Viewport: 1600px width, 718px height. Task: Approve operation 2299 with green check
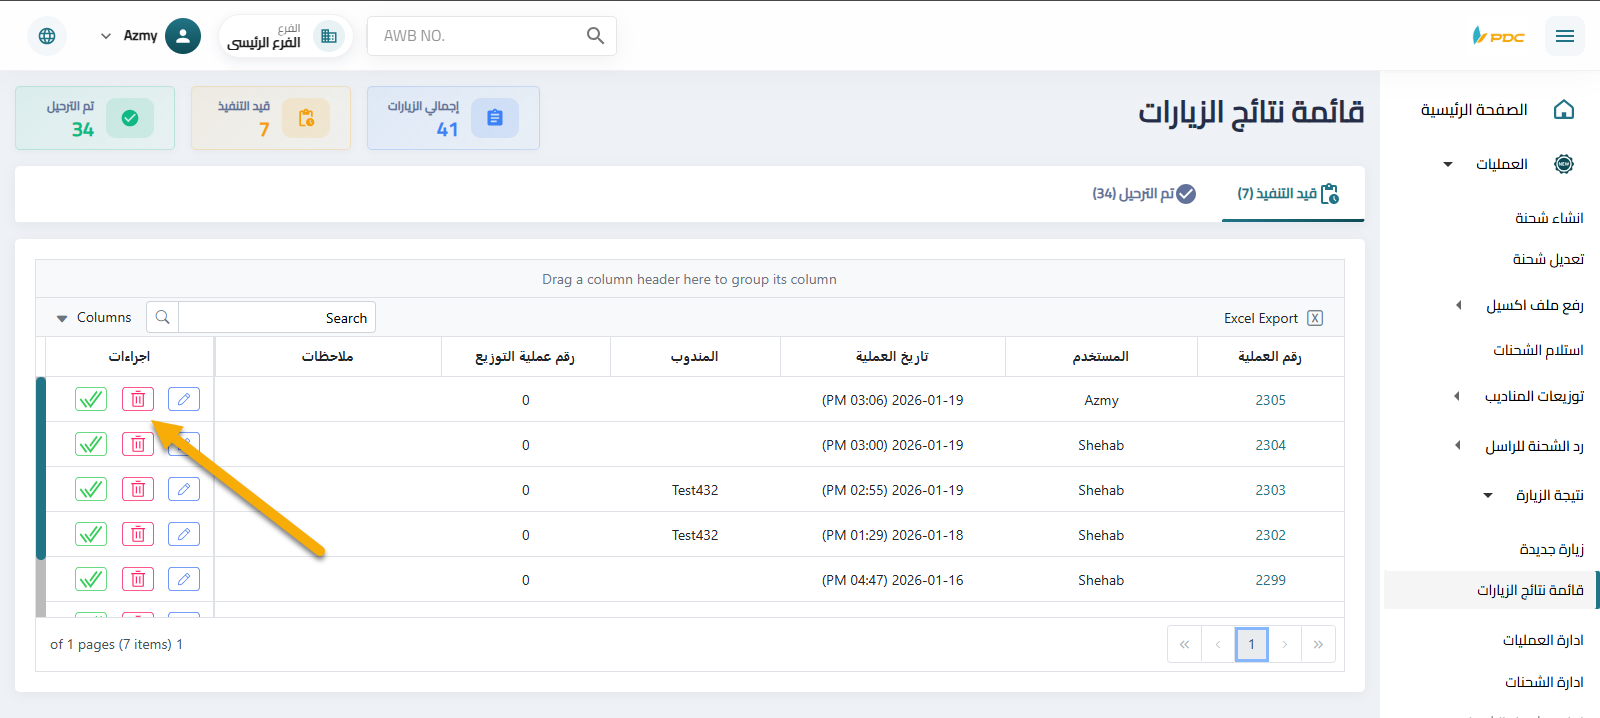(91, 579)
